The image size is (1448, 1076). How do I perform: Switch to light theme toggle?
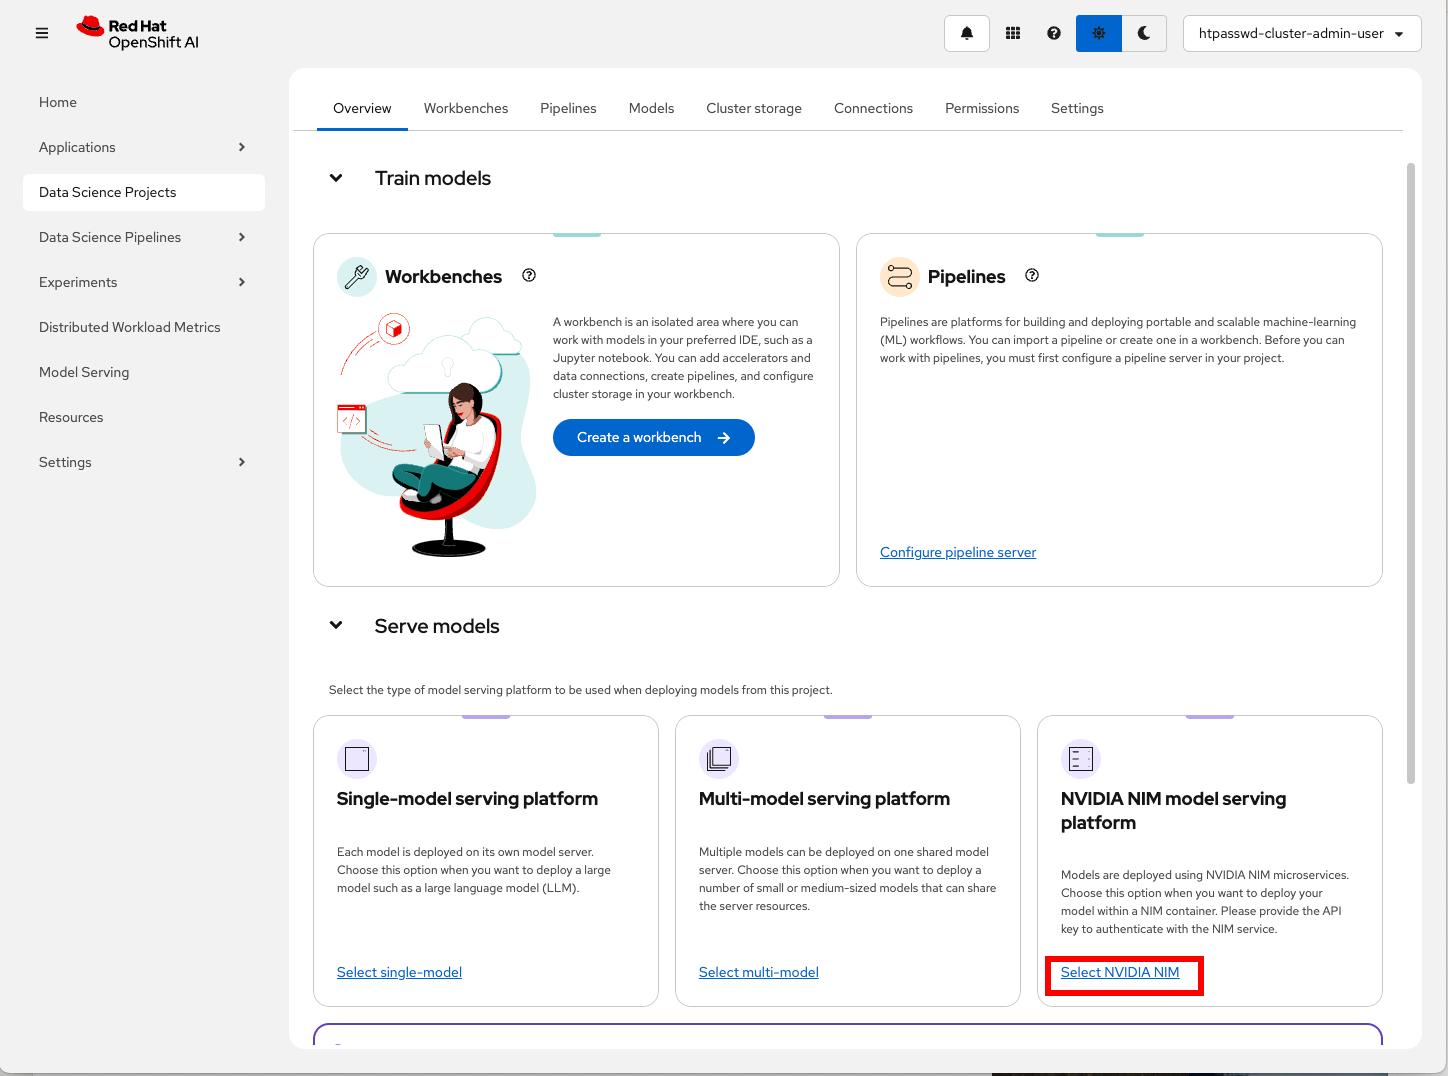coord(1099,33)
